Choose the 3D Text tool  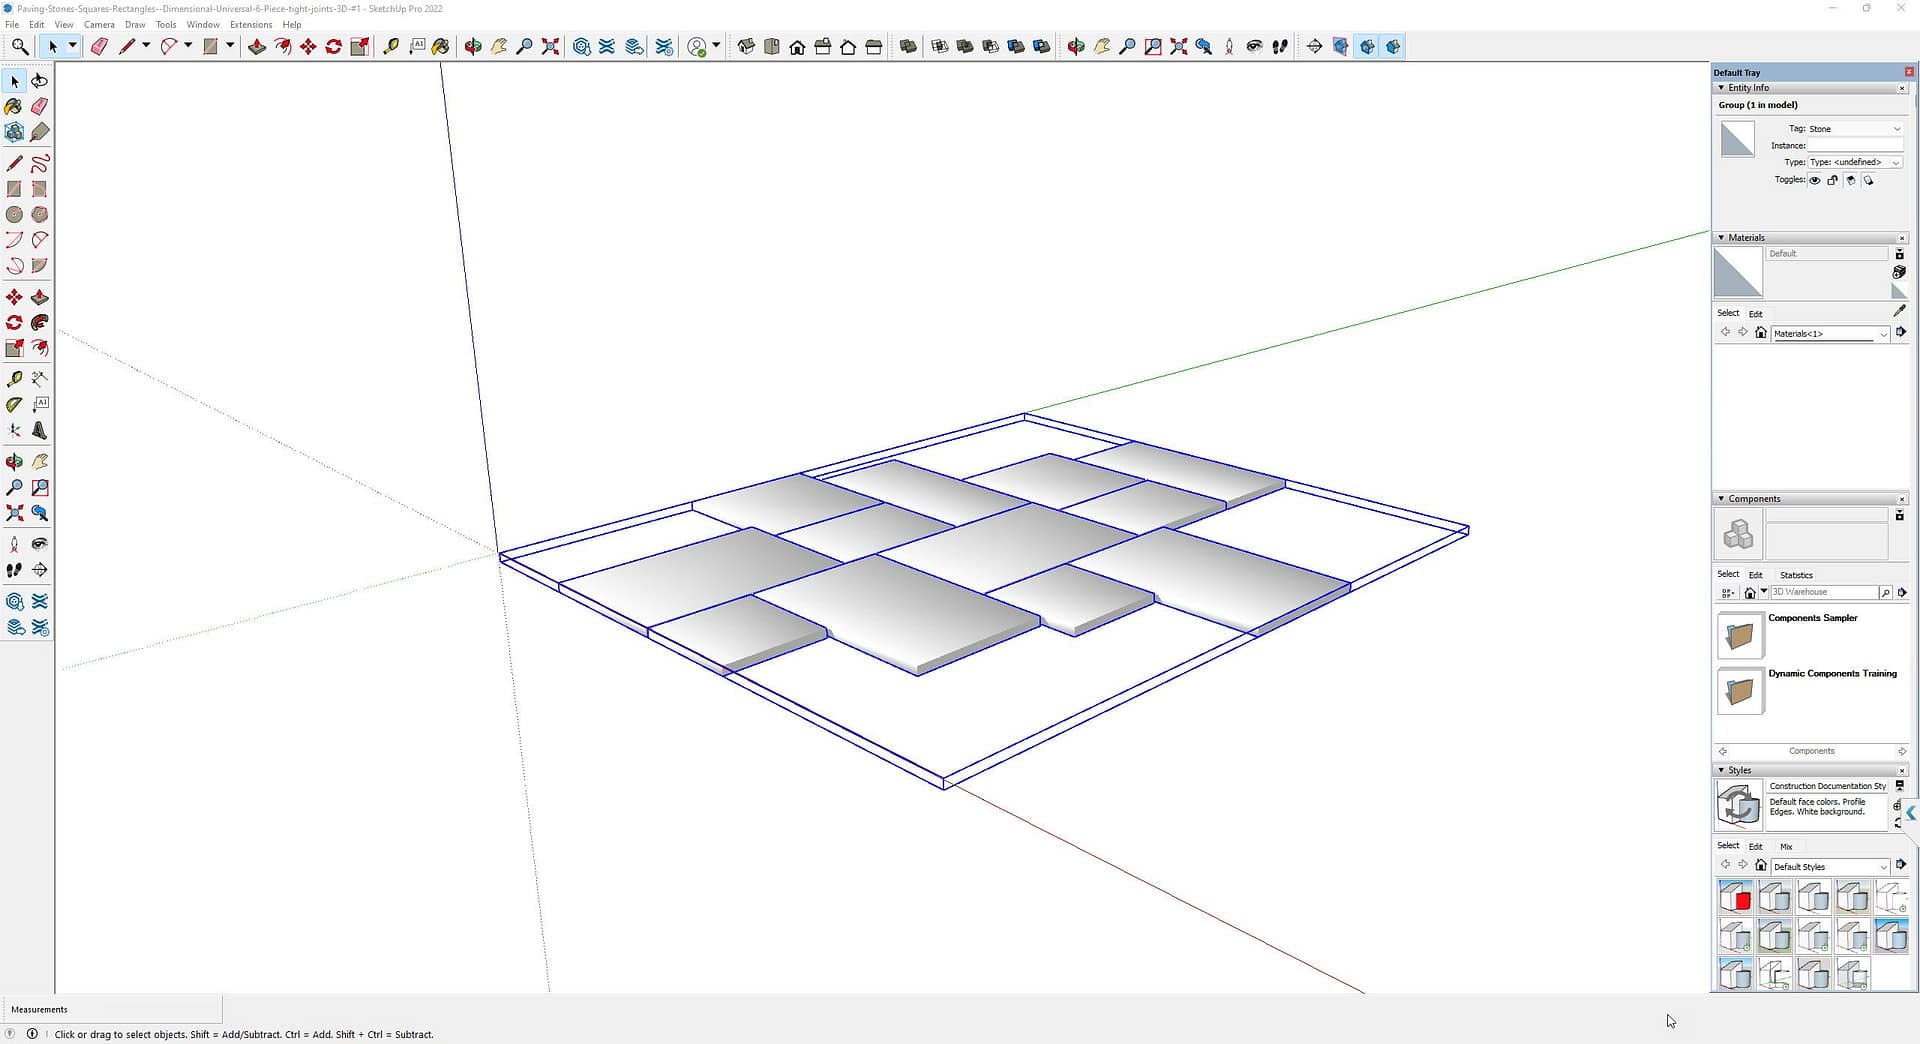click(x=40, y=431)
